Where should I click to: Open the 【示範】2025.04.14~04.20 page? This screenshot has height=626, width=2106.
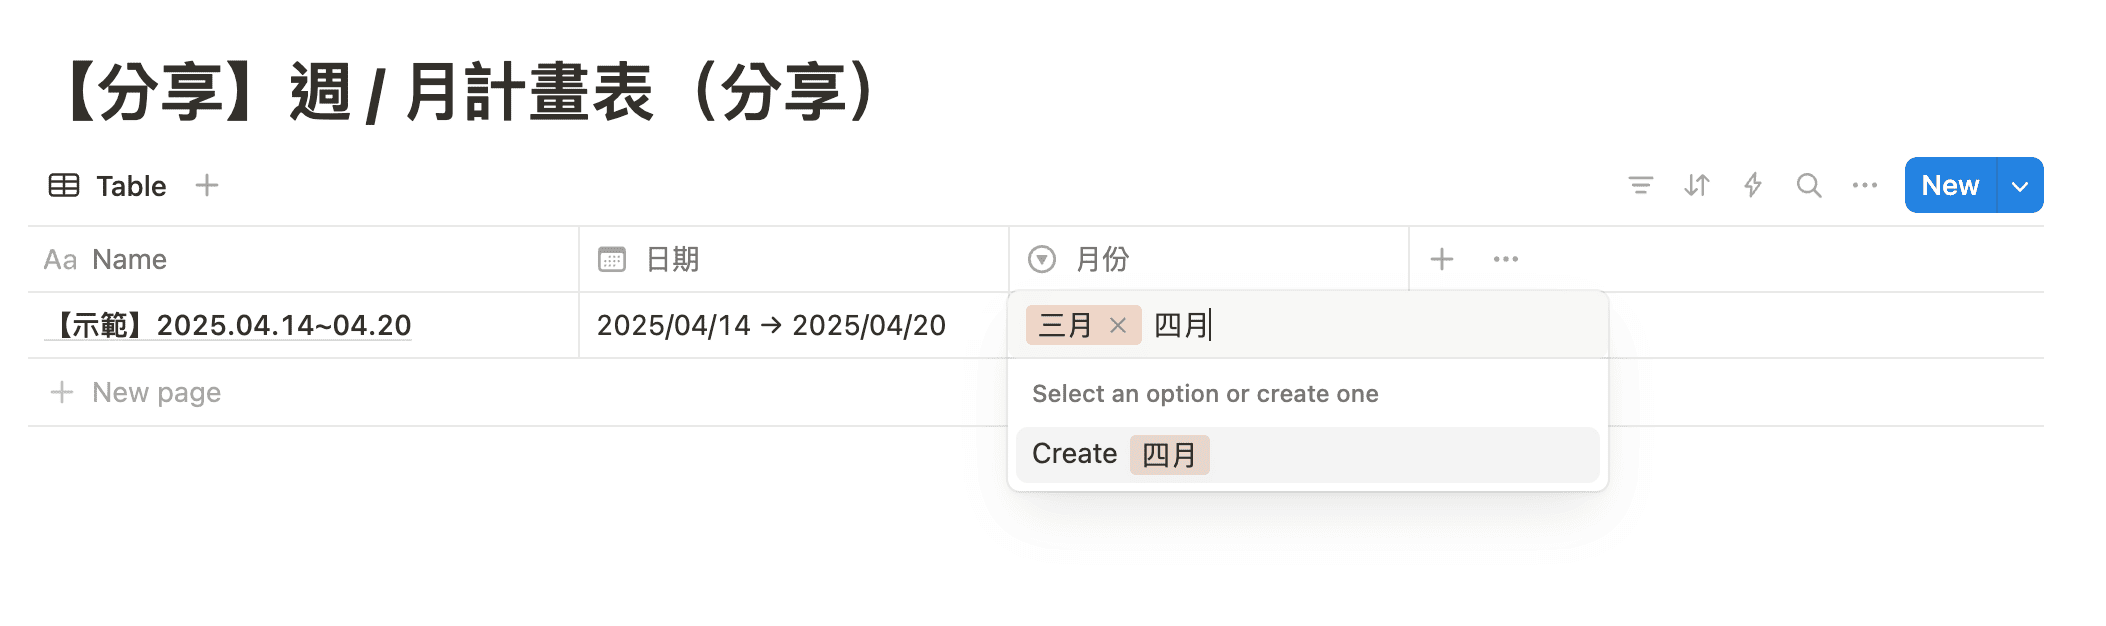tap(232, 326)
